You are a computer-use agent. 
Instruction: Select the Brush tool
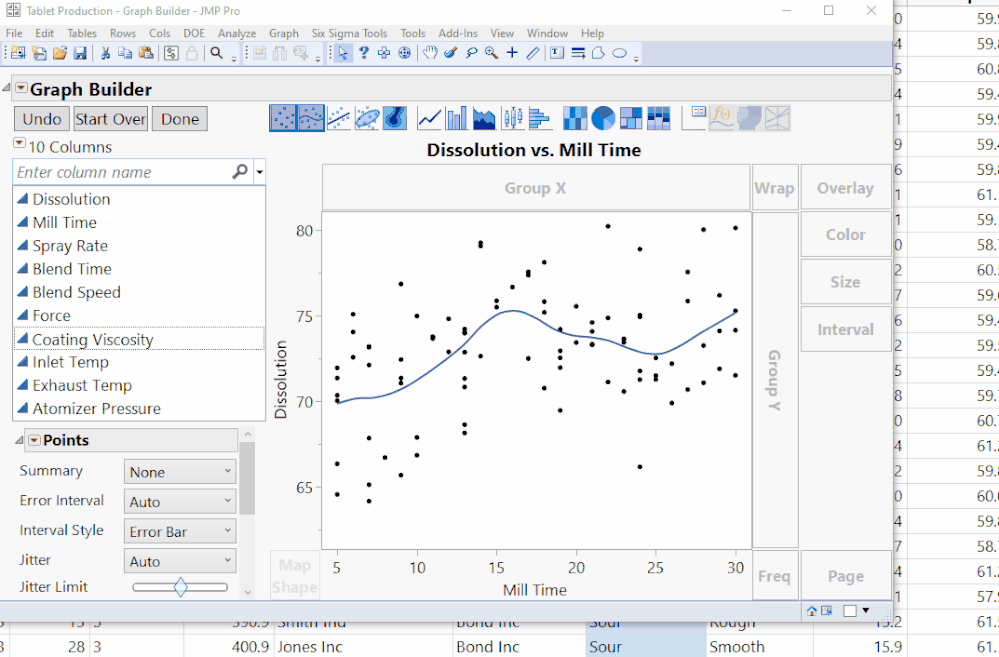[x=451, y=54]
